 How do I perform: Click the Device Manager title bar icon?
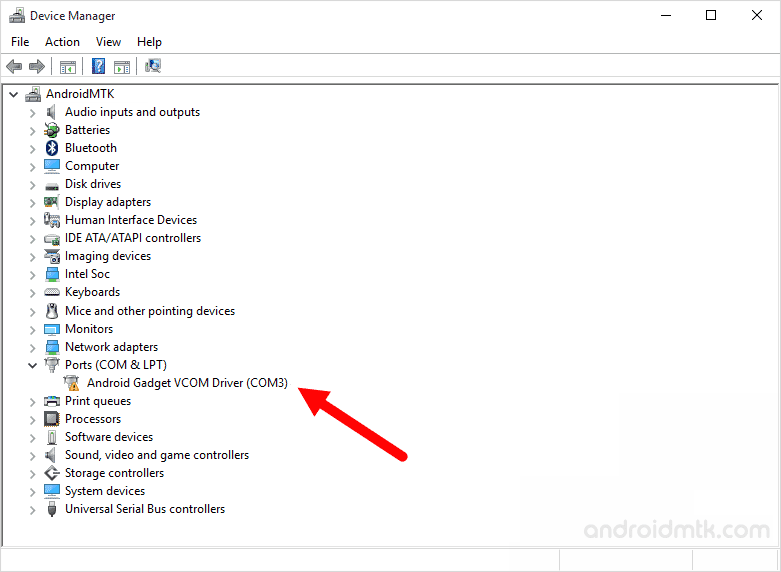(17, 16)
